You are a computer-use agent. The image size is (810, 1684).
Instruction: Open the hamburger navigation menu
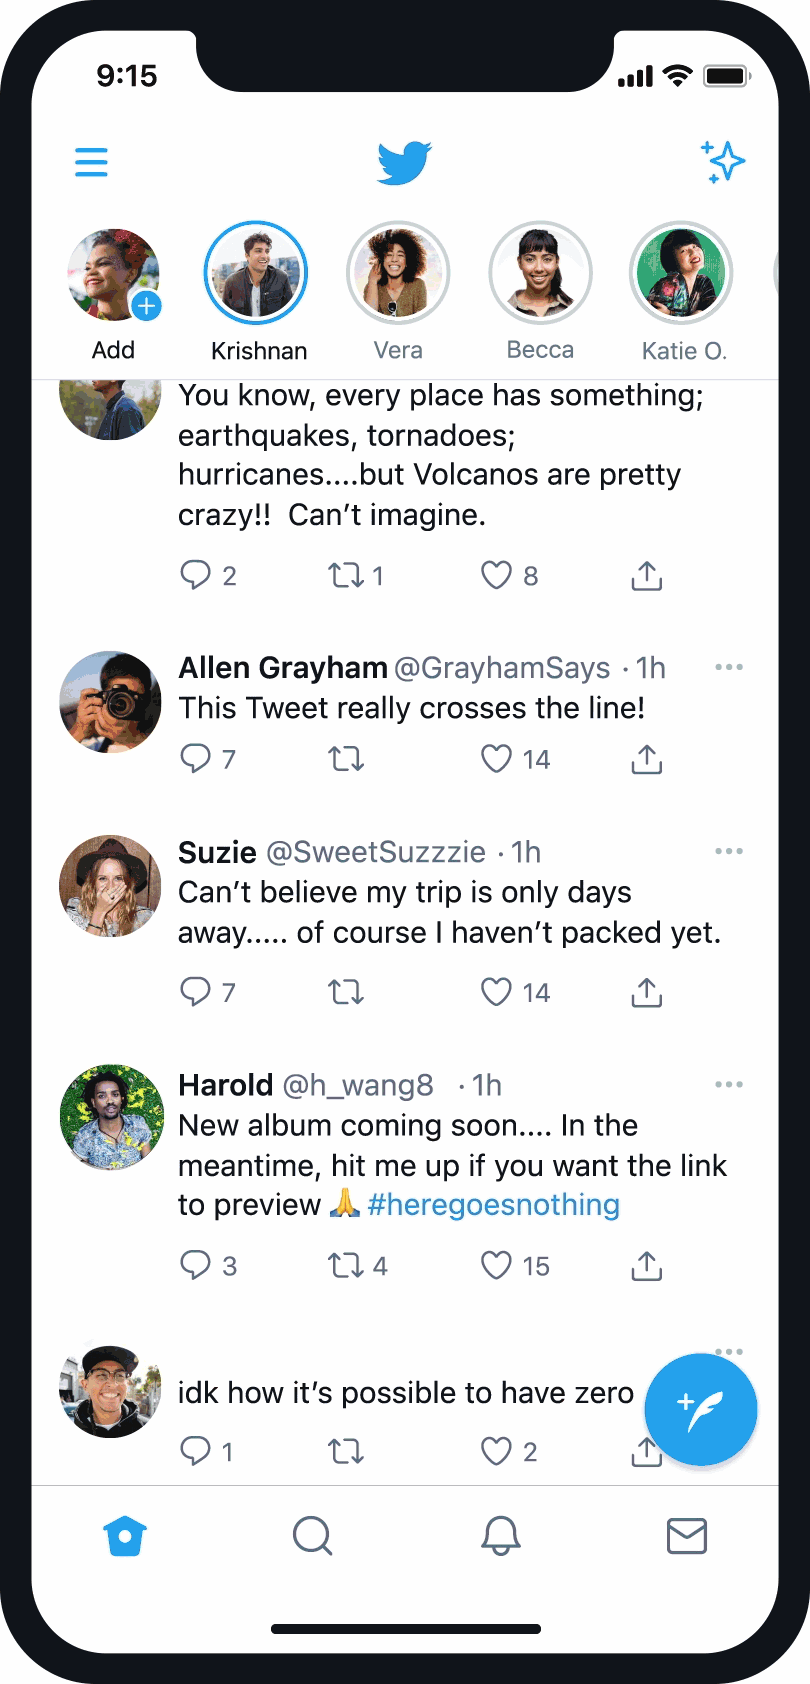[x=91, y=162]
